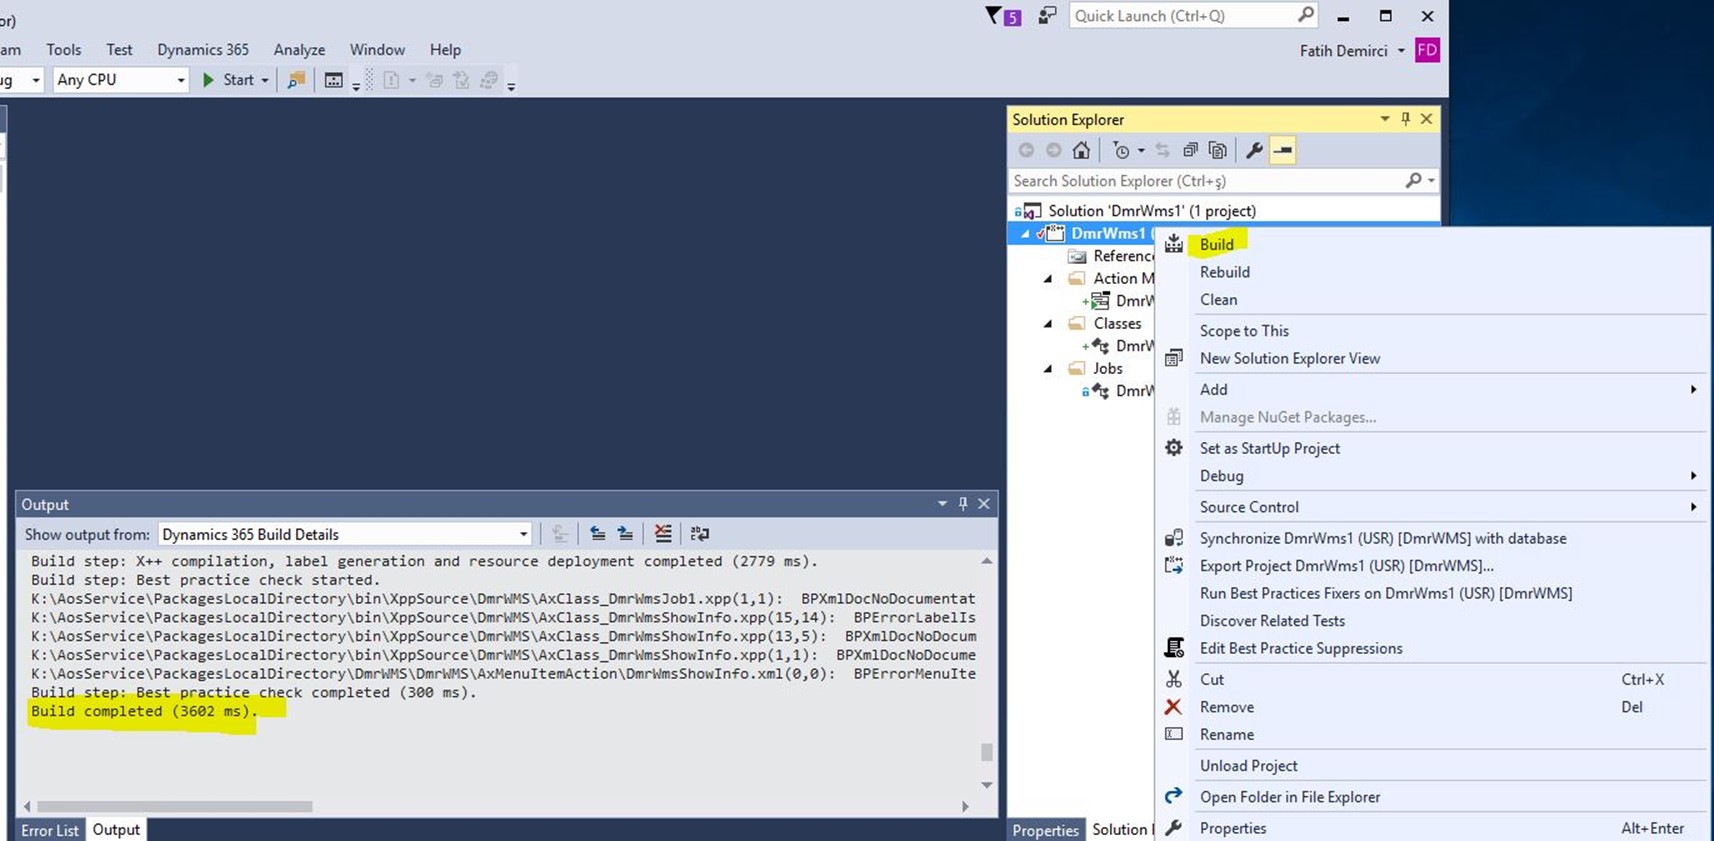1714x841 pixels.
Task: Collapse the DmrWms1 project node
Action: [1025, 234]
